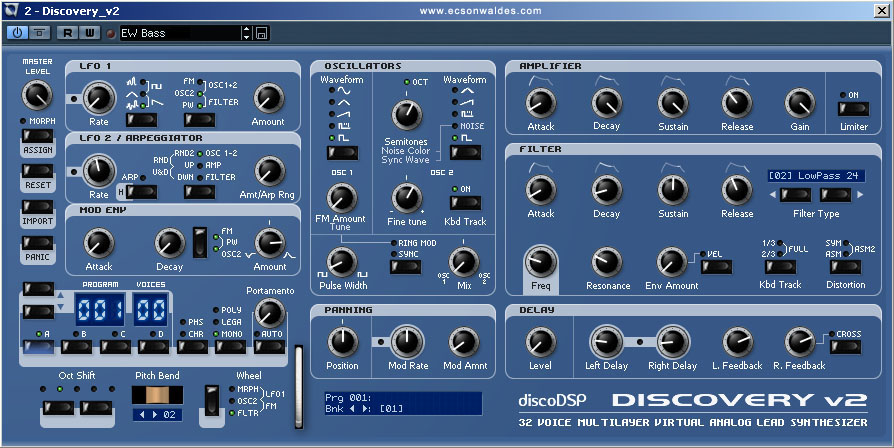894x448 pixels.
Task: Click the LFO 1 Rate knob
Action: point(99,98)
